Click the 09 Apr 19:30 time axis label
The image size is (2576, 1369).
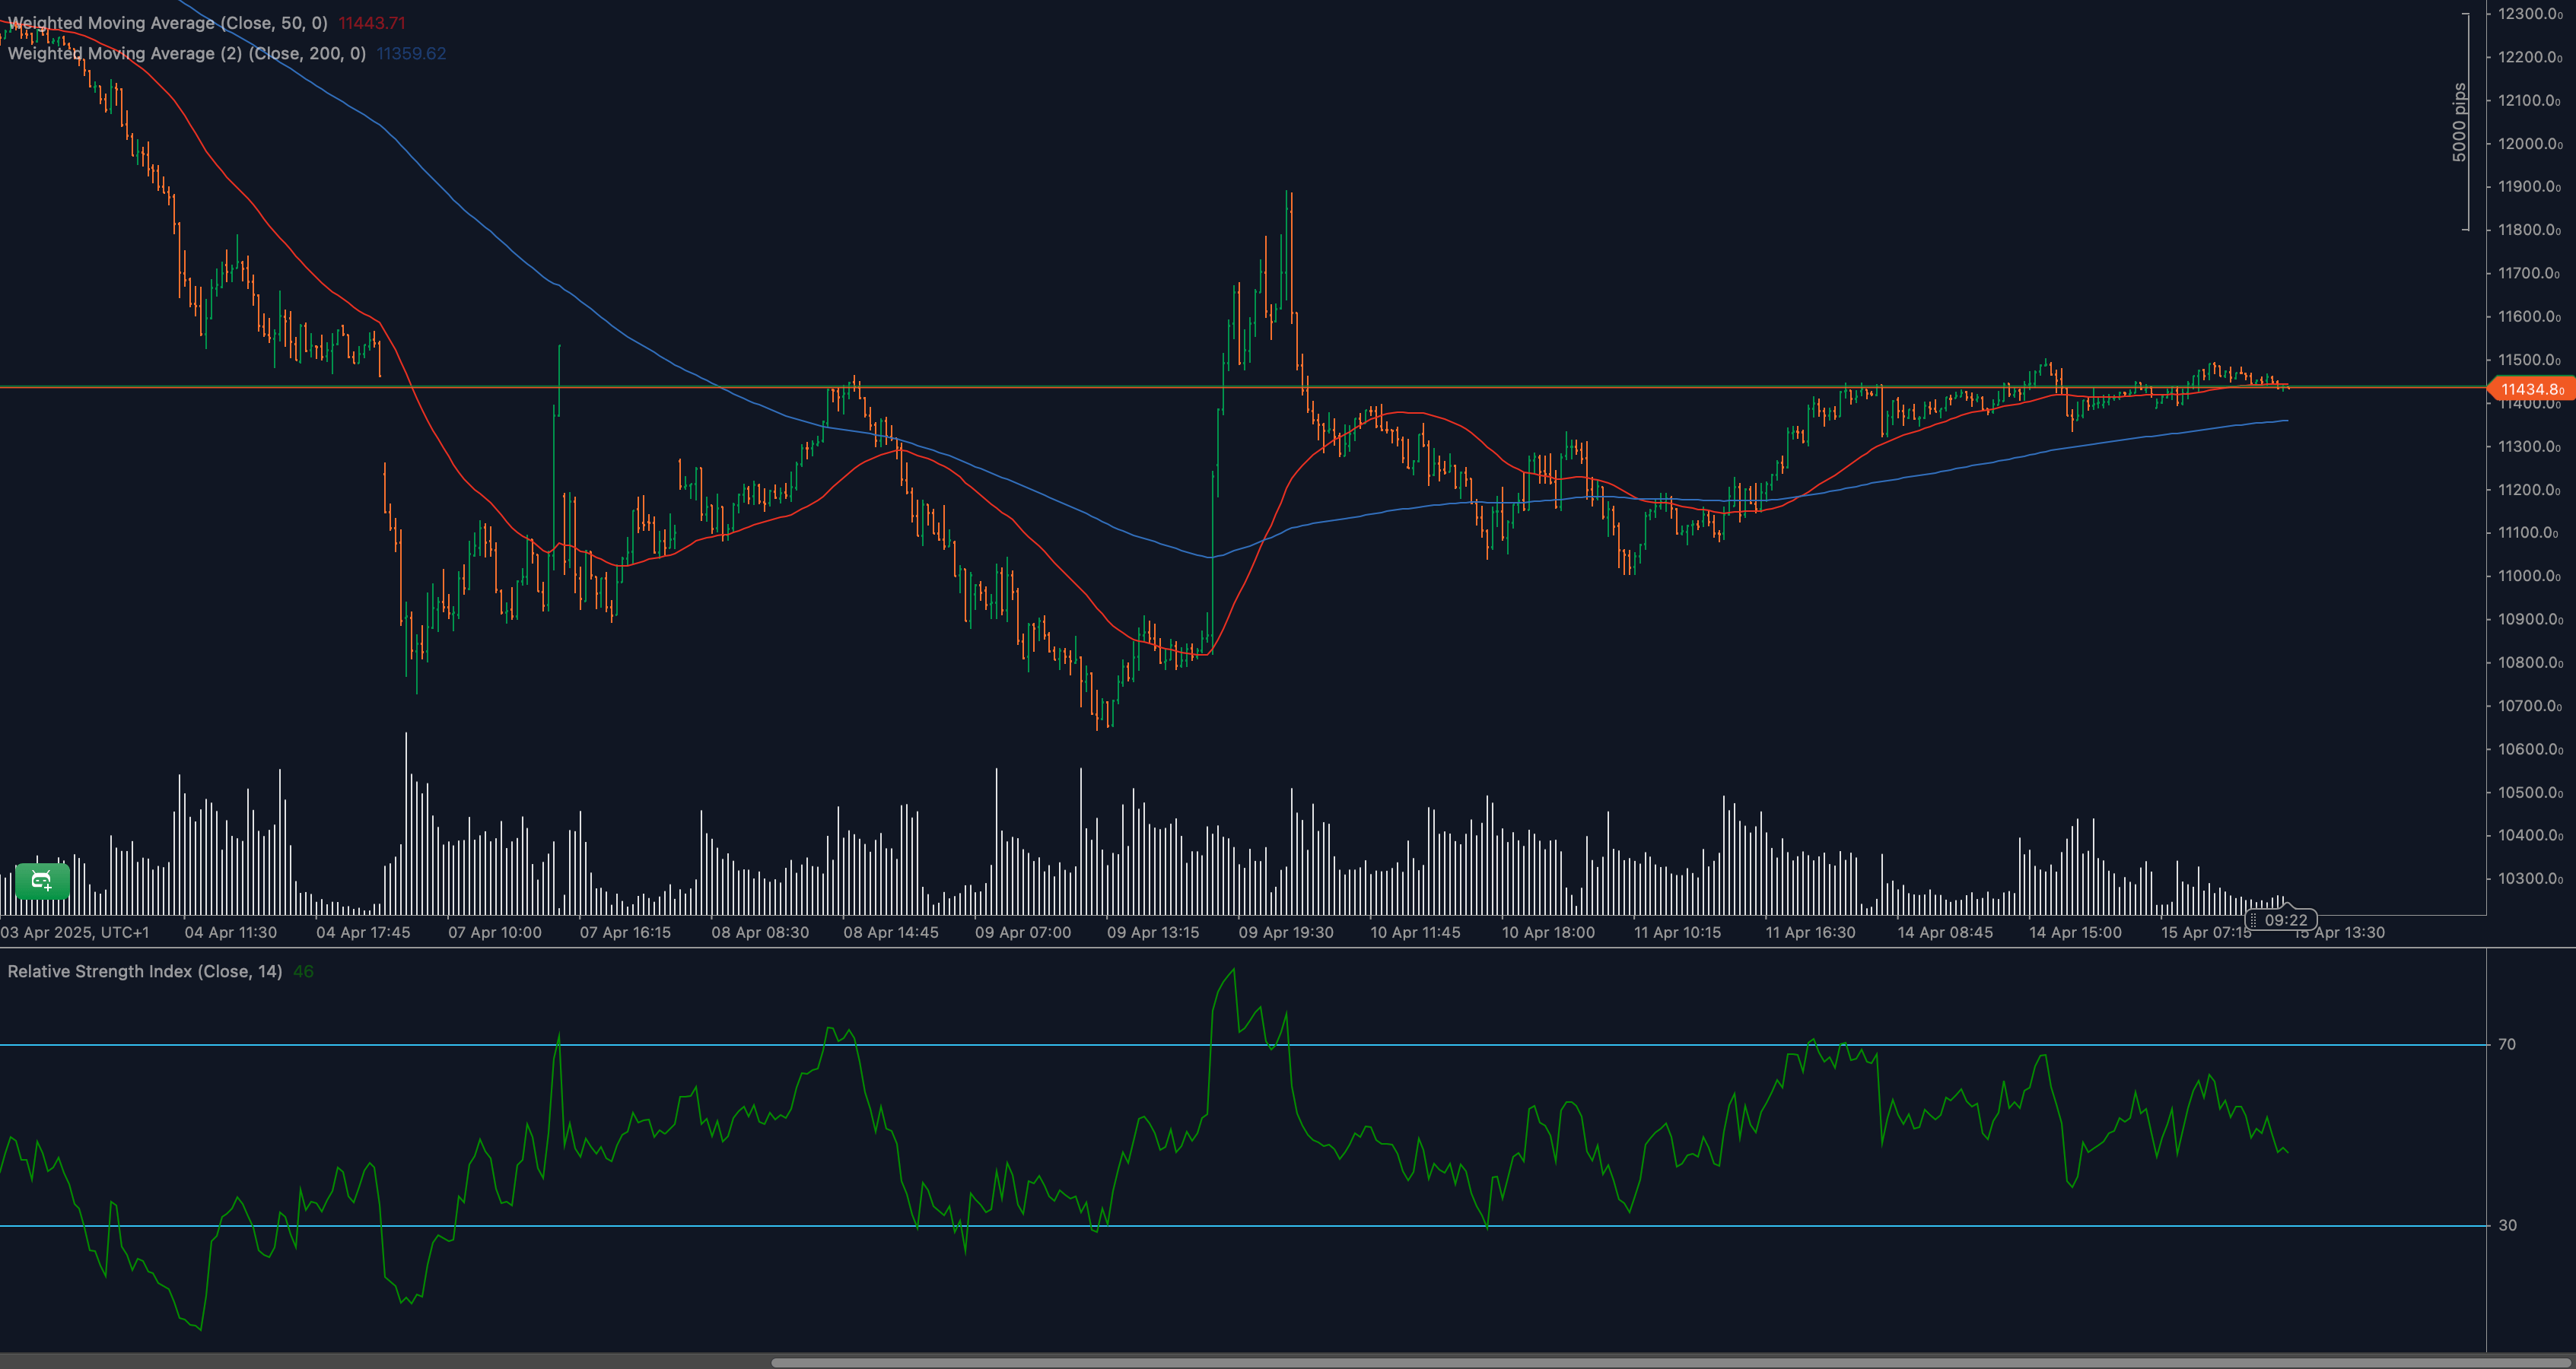(1286, 932)
